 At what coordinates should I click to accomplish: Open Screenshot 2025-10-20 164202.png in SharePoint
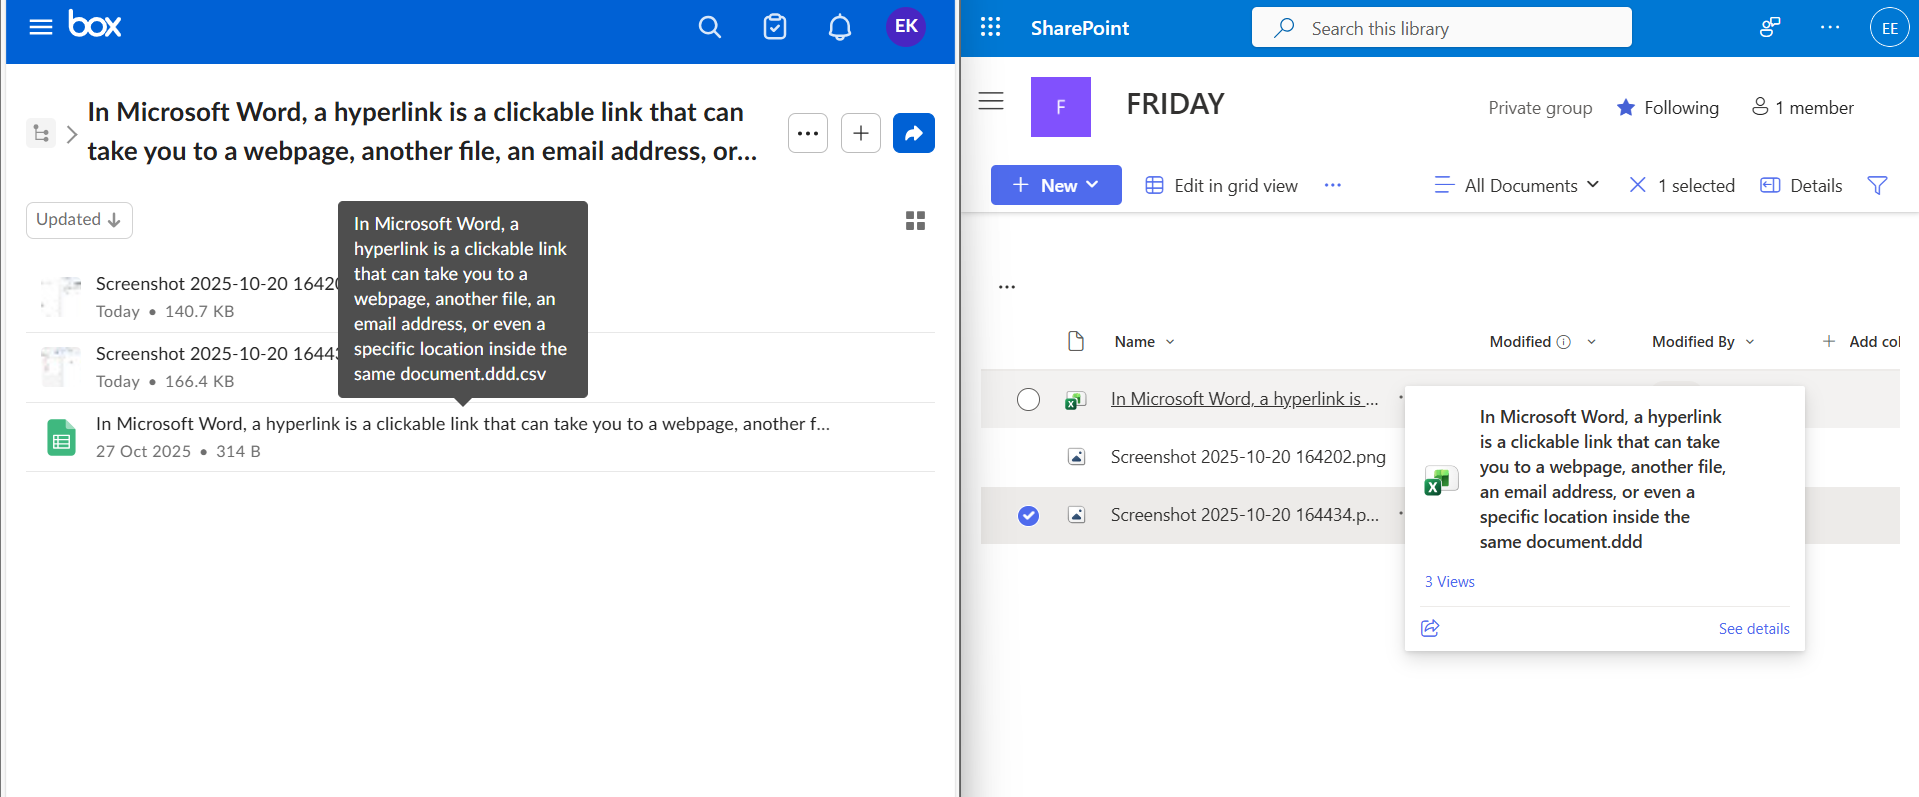point(1248,457)
